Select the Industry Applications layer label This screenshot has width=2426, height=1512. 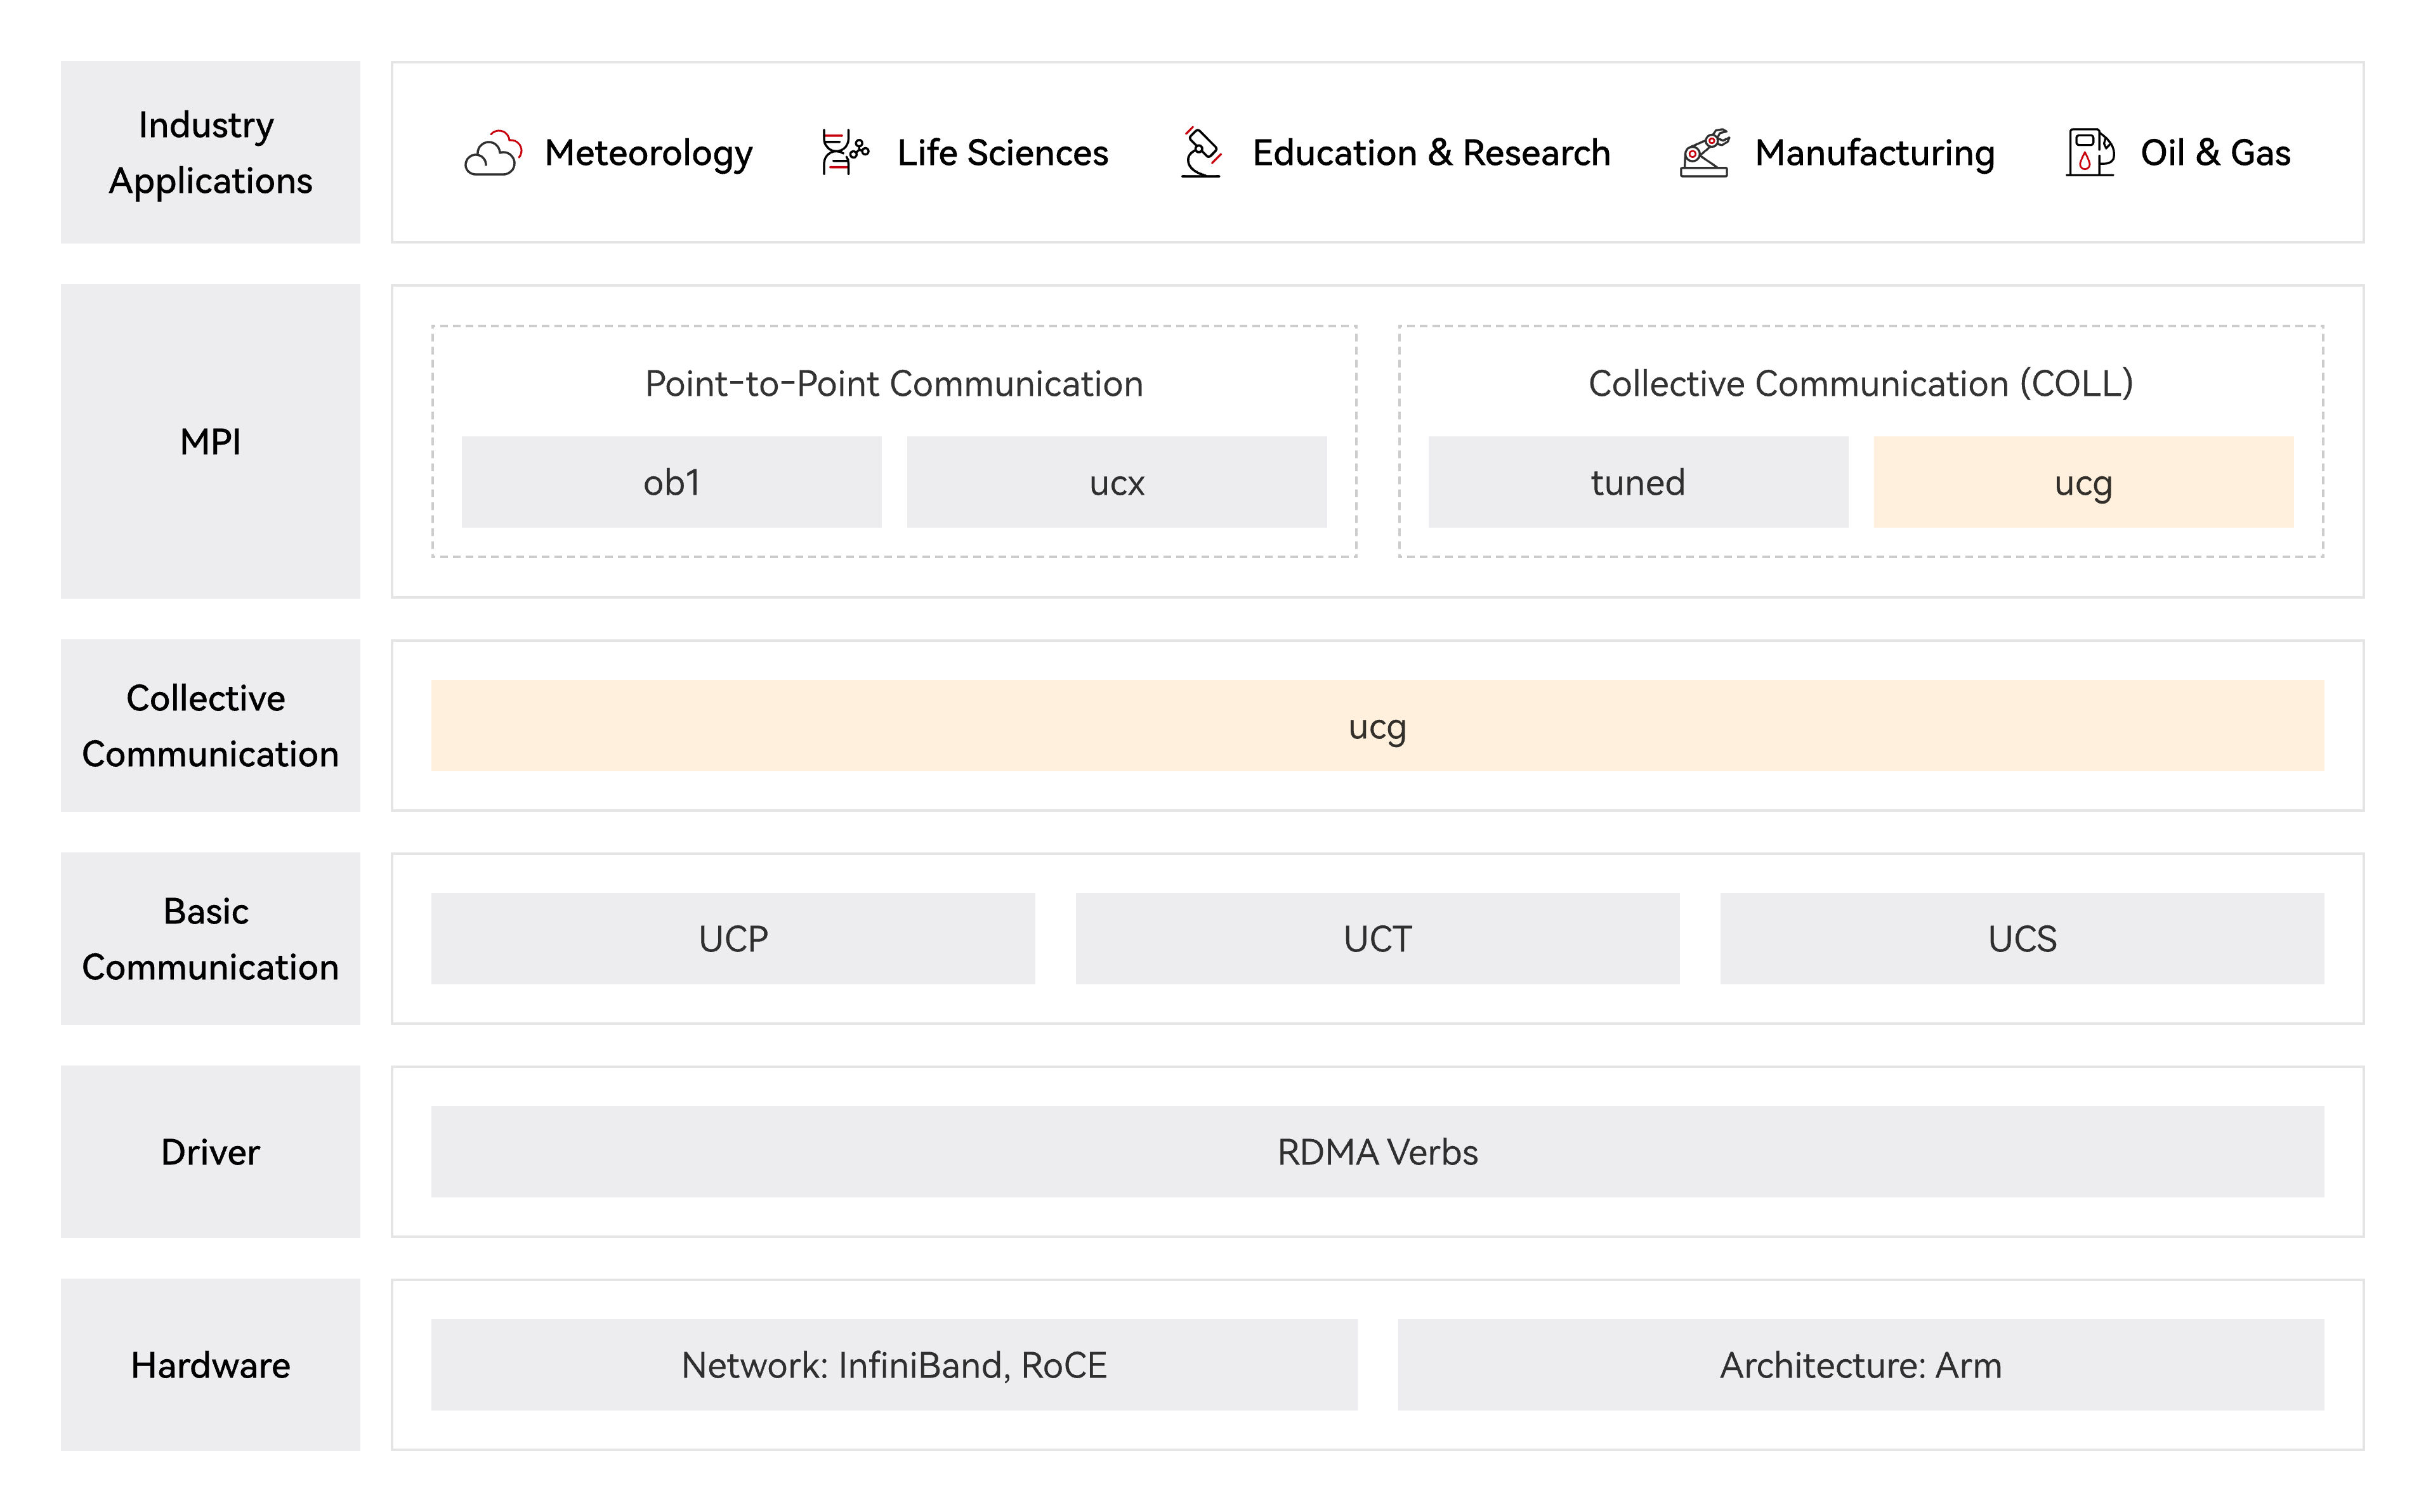[210, 152]
